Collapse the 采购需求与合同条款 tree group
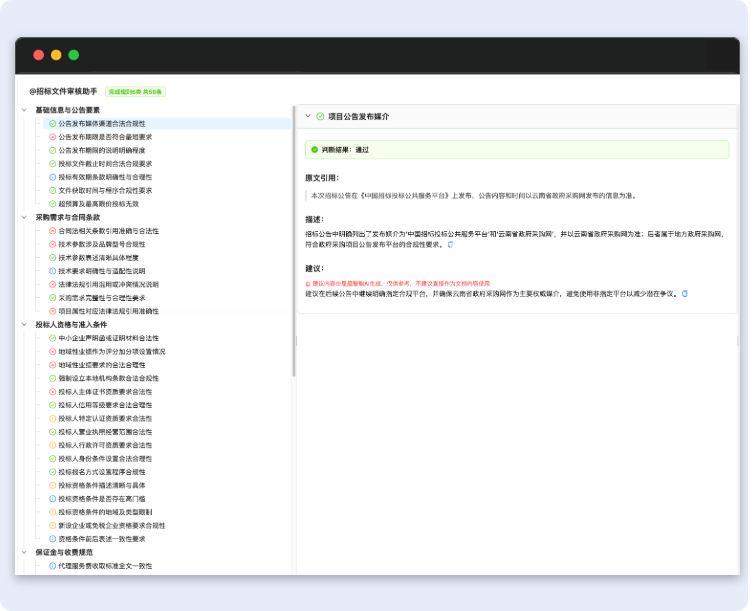The height and width of the screenshot is (611, 755). (24, 217)
